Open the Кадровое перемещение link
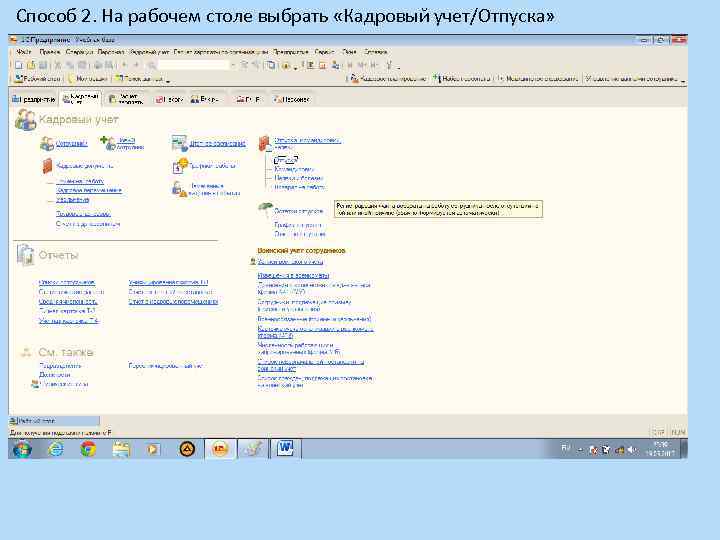This screenshot has width=720, height=540. [89, 190]
